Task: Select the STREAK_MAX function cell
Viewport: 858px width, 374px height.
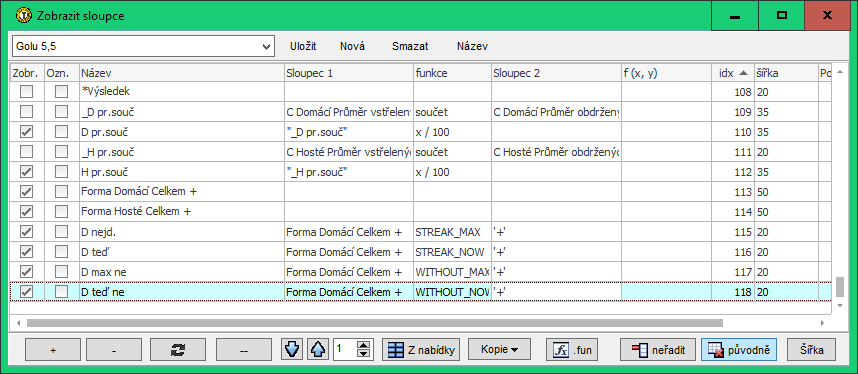Action: [452, 232]
